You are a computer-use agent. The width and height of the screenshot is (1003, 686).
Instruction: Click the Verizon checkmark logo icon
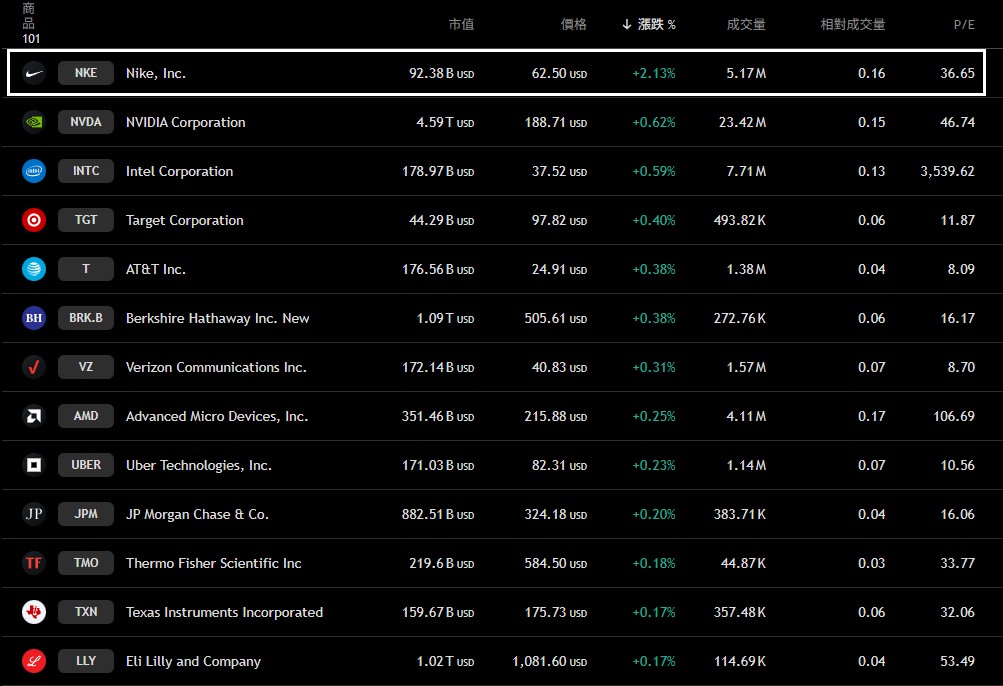click(34, 367)
